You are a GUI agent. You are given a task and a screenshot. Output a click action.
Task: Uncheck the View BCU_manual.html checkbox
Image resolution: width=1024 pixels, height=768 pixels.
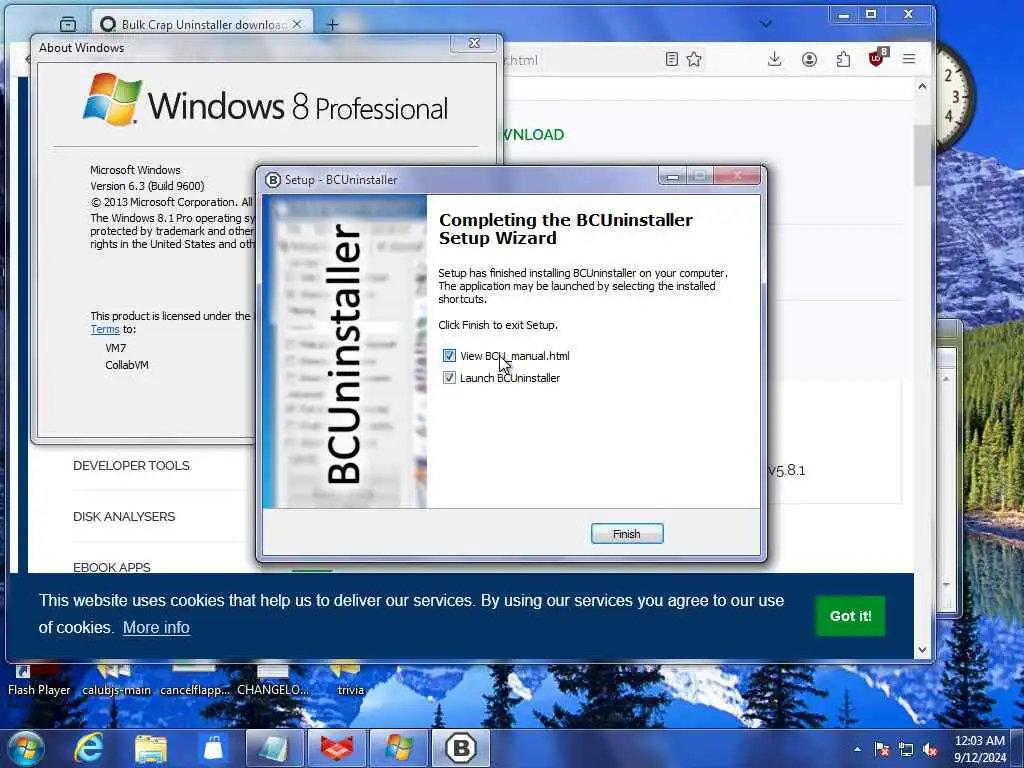click(x=449, y=356)
